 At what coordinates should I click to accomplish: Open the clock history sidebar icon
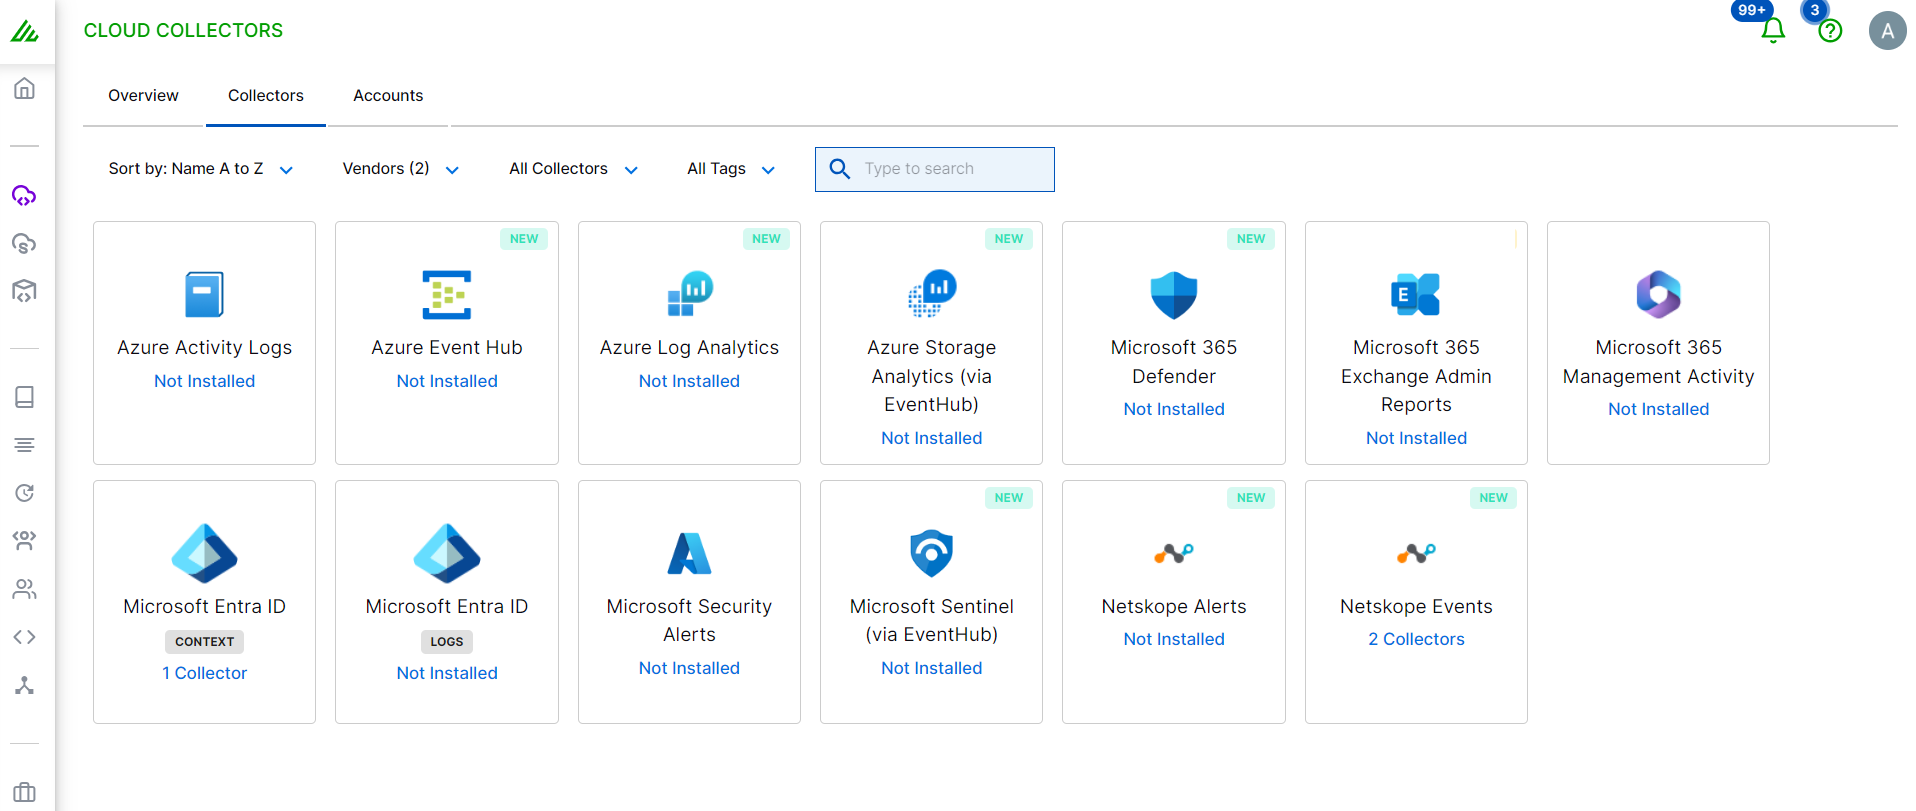point(25,493)
